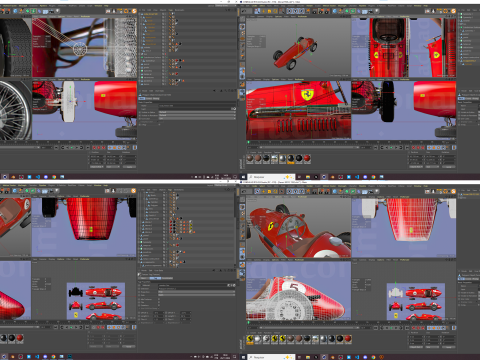Viewport: 480px width, 360px height.
Task: Click the orange round icon at top-right window's toolbar end
Action: point(453,11)
